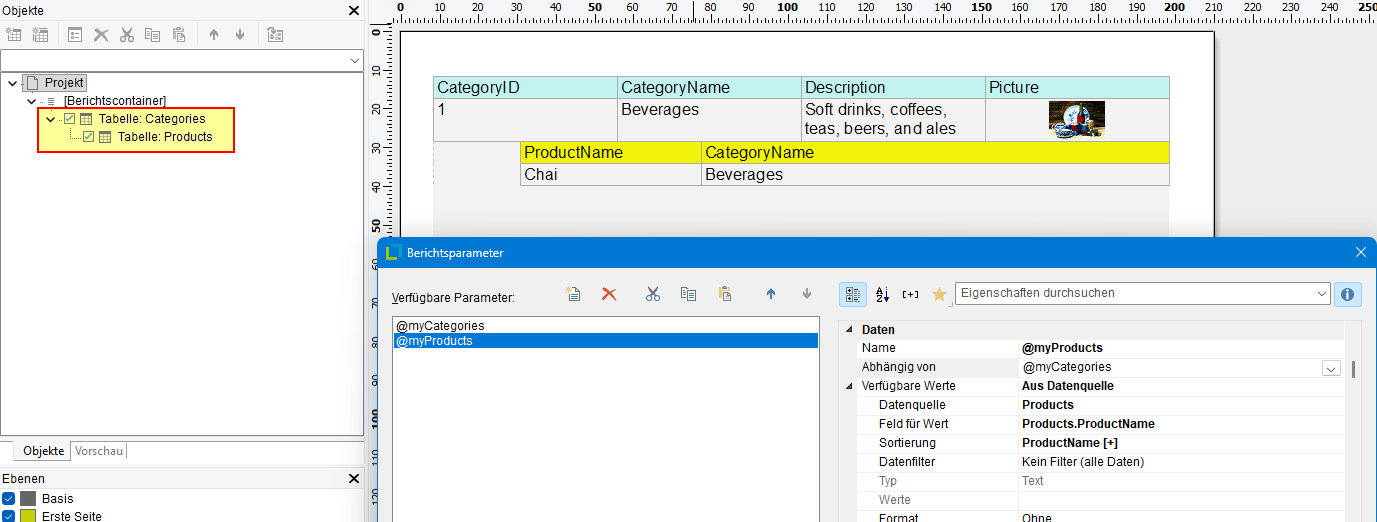Move the parameter up with the blue arrow

tap(771, 294)
